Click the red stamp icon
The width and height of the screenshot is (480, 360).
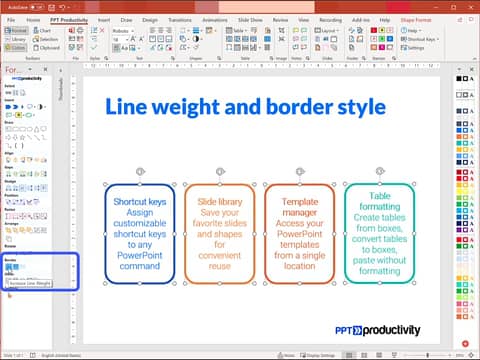coord(374,30)
